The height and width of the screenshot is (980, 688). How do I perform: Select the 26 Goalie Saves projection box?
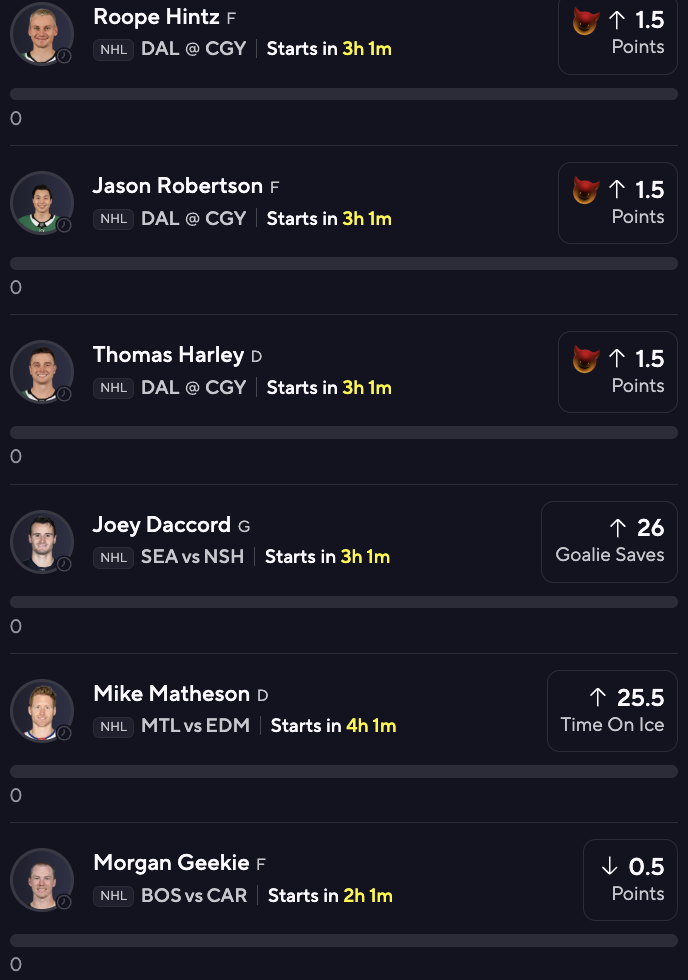click(609, 542)
